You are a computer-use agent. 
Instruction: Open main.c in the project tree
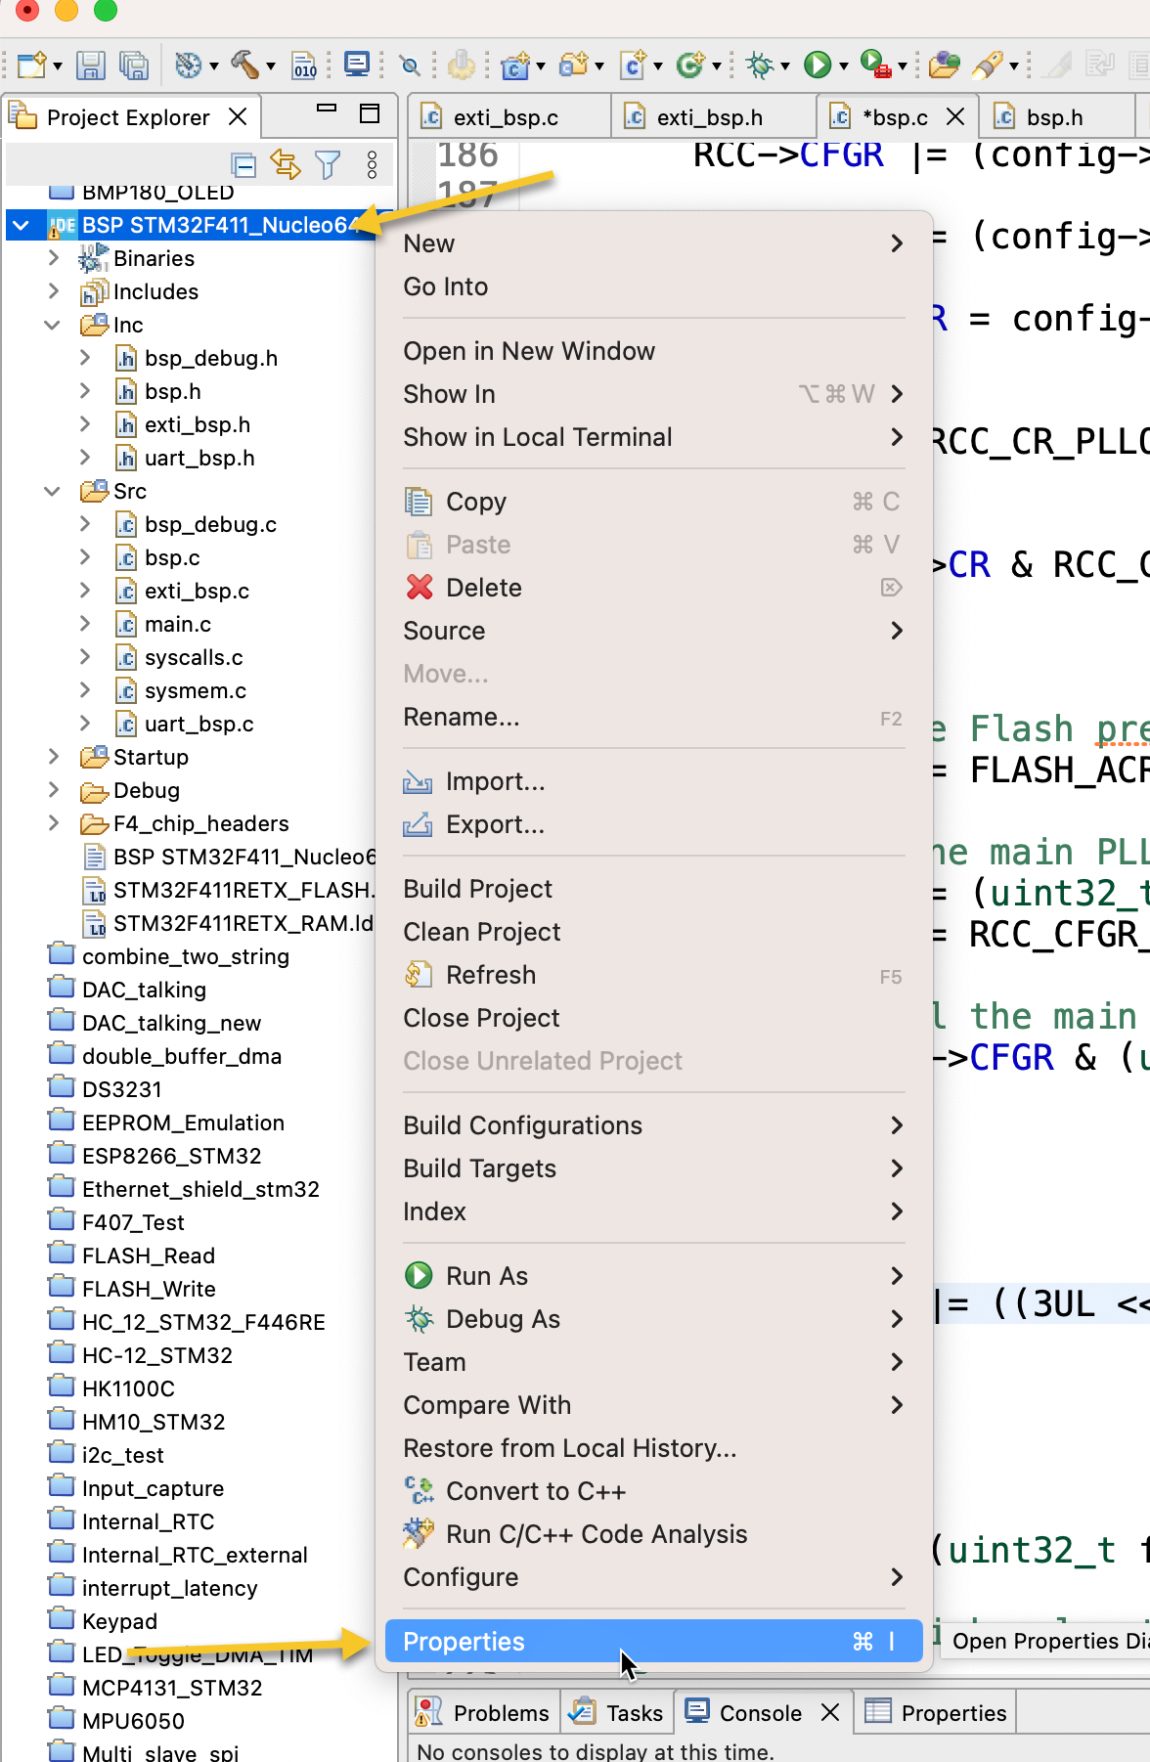tap(177, 624)
